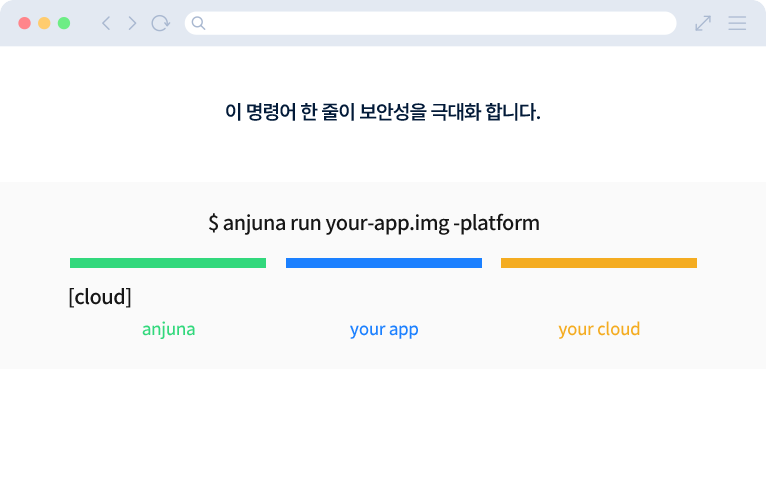Screen dimensions: 766x490
Task: Click the red close window dot
Action: pyautogui.click(x=24, y=23)
